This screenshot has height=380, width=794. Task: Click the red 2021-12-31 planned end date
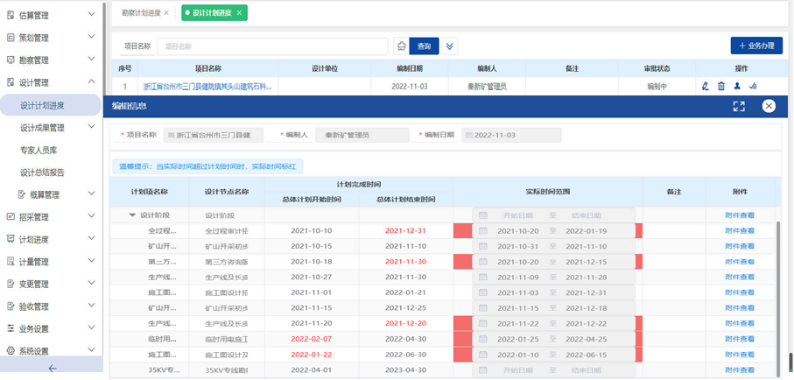click(x=406, y=231)
